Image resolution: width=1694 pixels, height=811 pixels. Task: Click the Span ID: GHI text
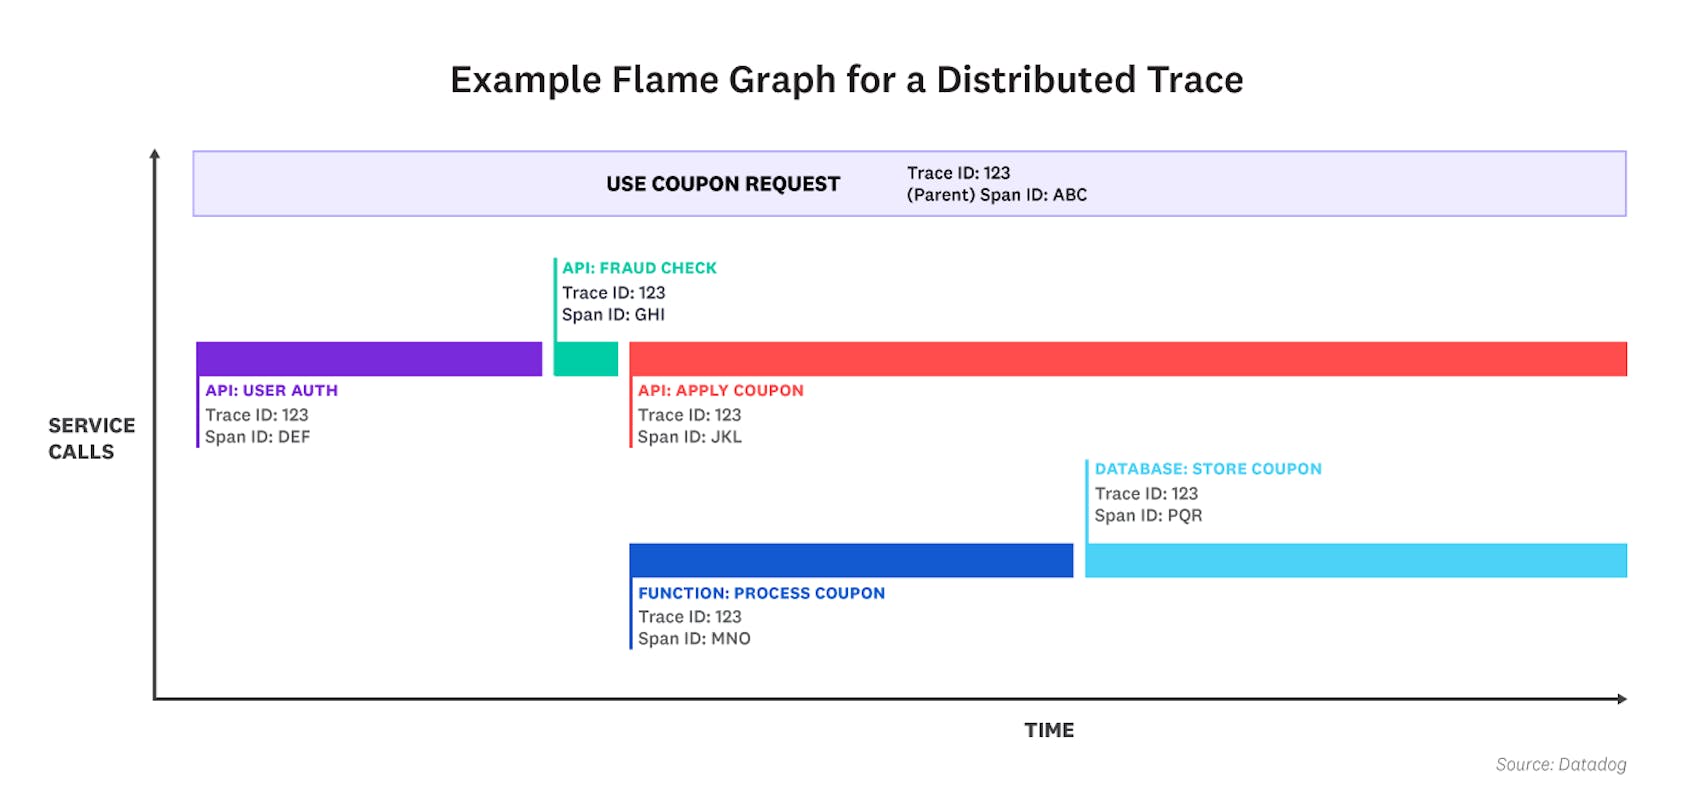point(613,315)
